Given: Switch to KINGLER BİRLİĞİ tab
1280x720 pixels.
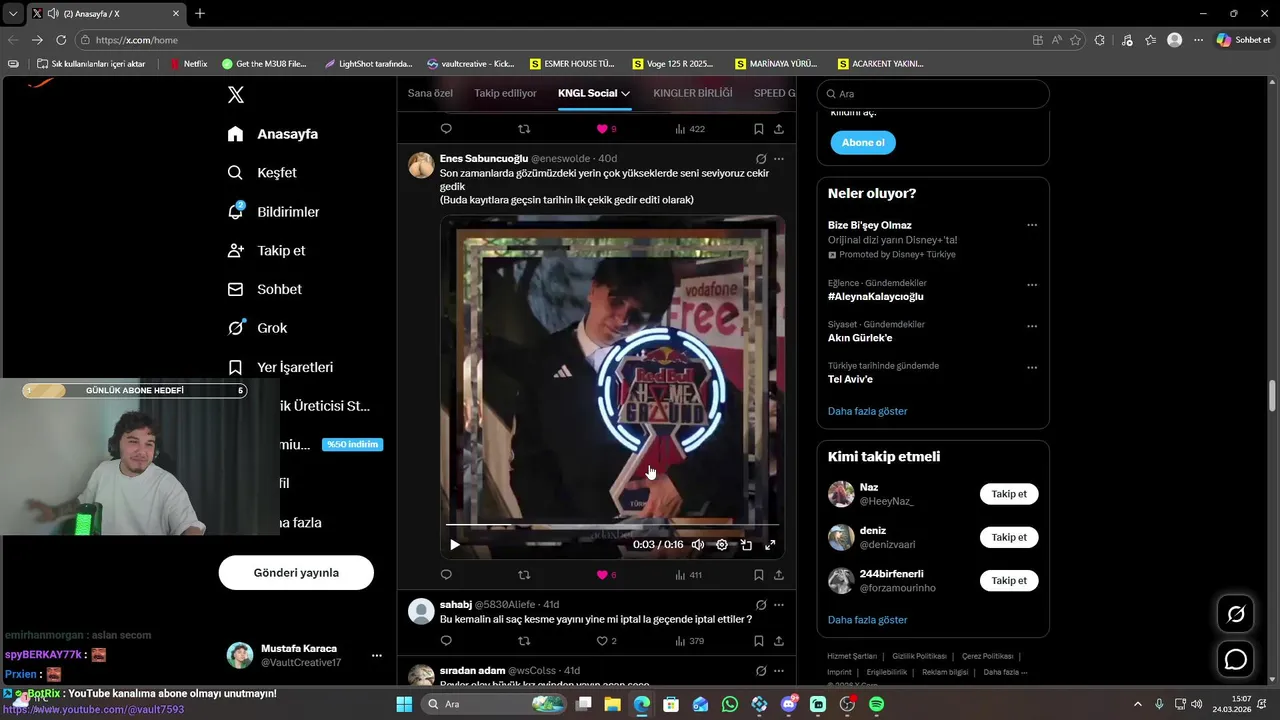Looking at the screenshot, I should 692,93.
